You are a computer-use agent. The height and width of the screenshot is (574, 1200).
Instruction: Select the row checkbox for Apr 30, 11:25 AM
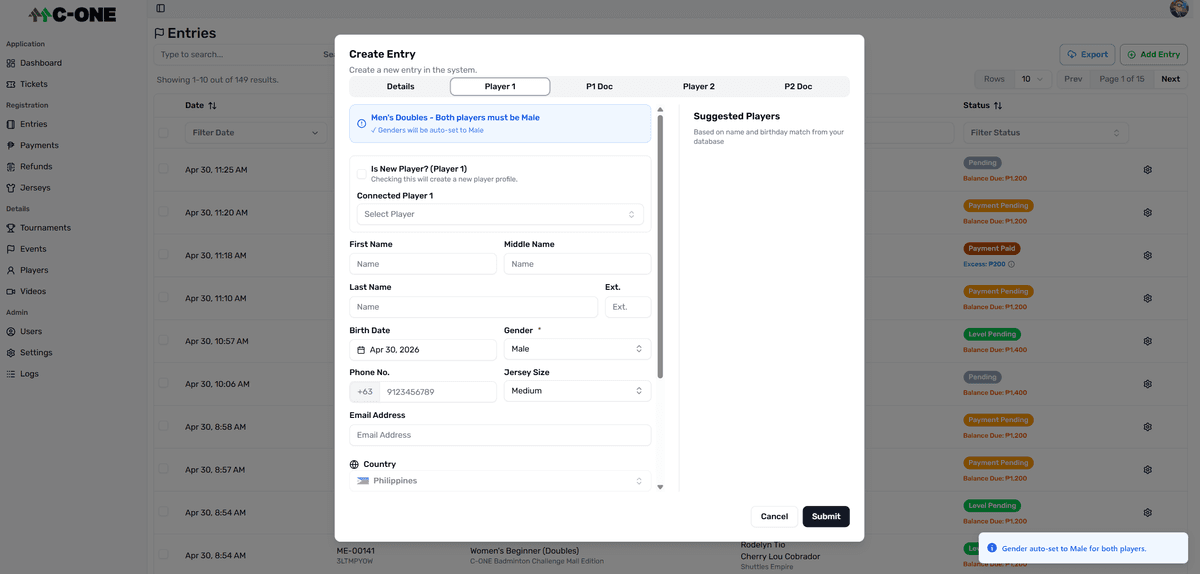[163, 169]
